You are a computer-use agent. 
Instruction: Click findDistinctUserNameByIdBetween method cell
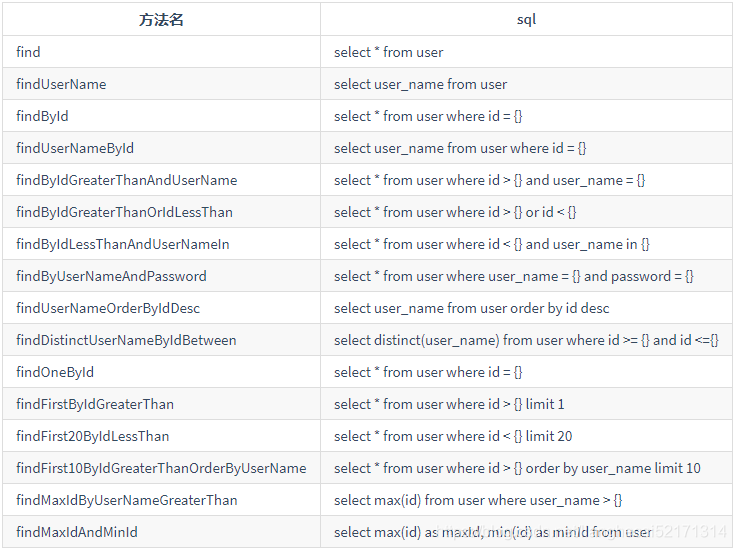pyautogui.click(x=126, y=340)
